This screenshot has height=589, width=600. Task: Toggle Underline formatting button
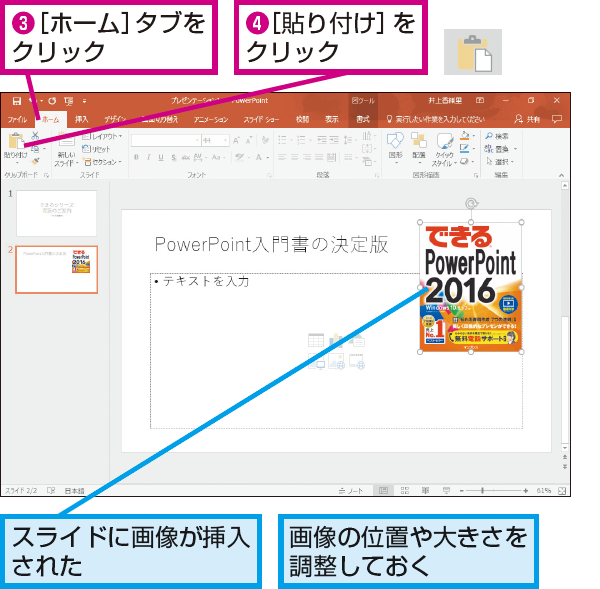[x=161, y=157]
